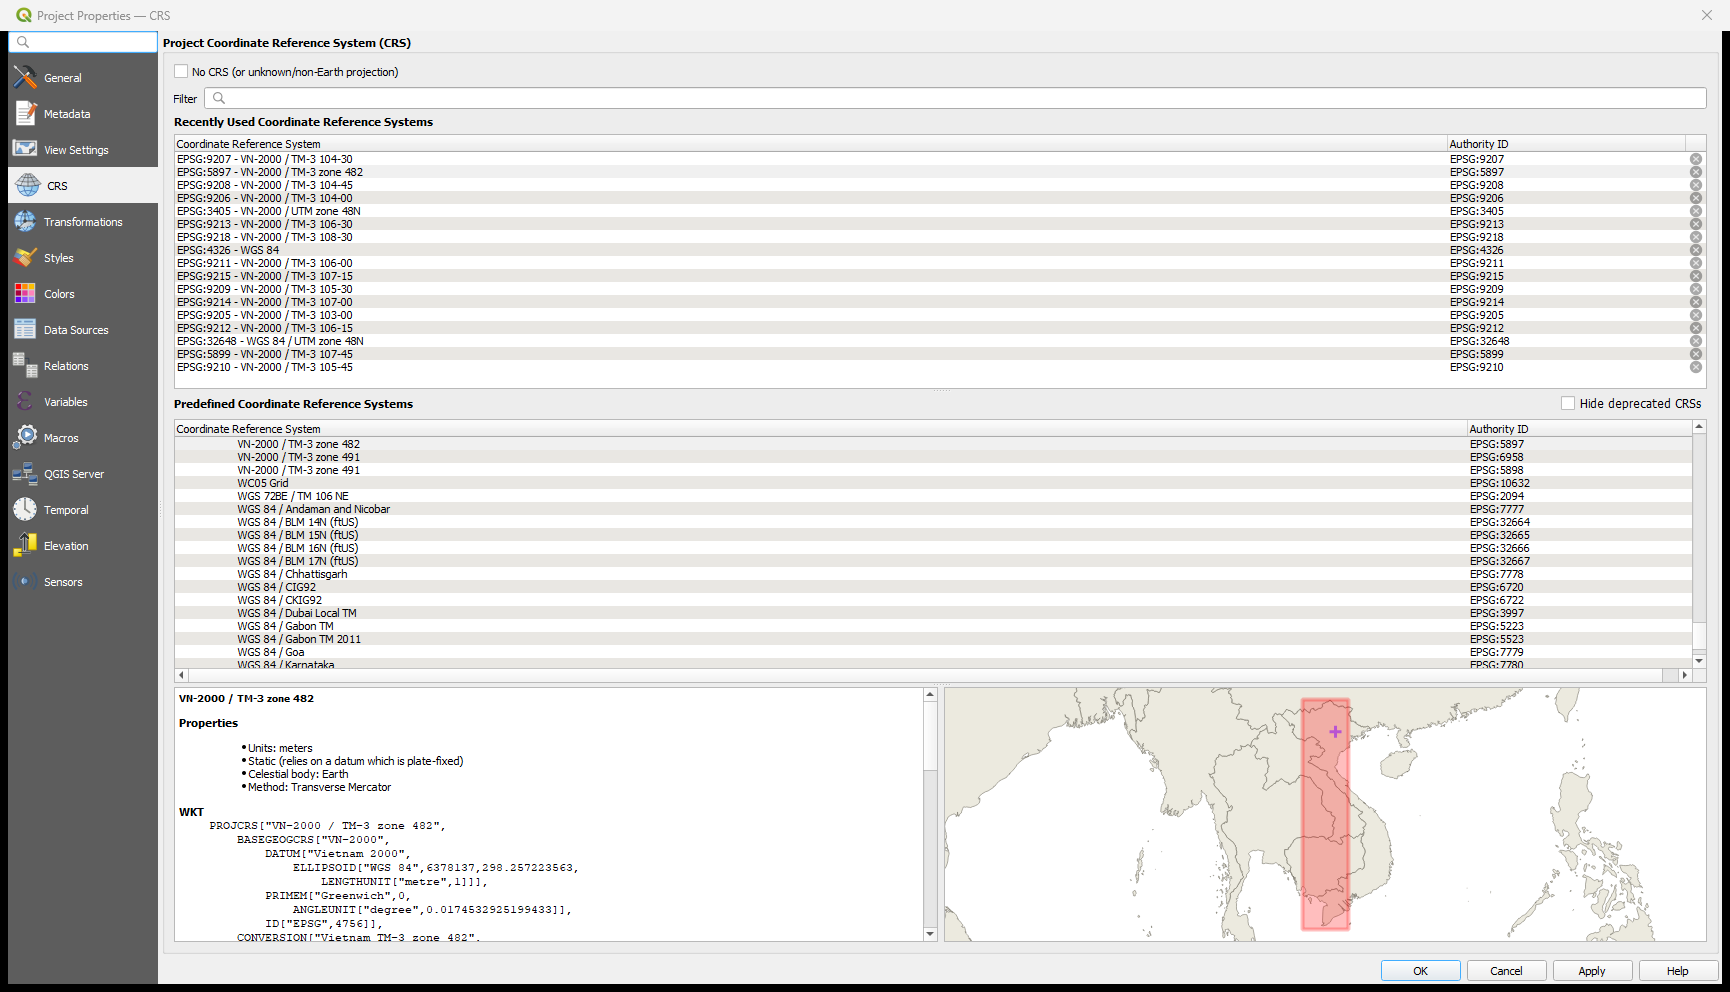
Task: Click the CRS extent preview map
Action: pyautogui.click(x=1325, y=814)
